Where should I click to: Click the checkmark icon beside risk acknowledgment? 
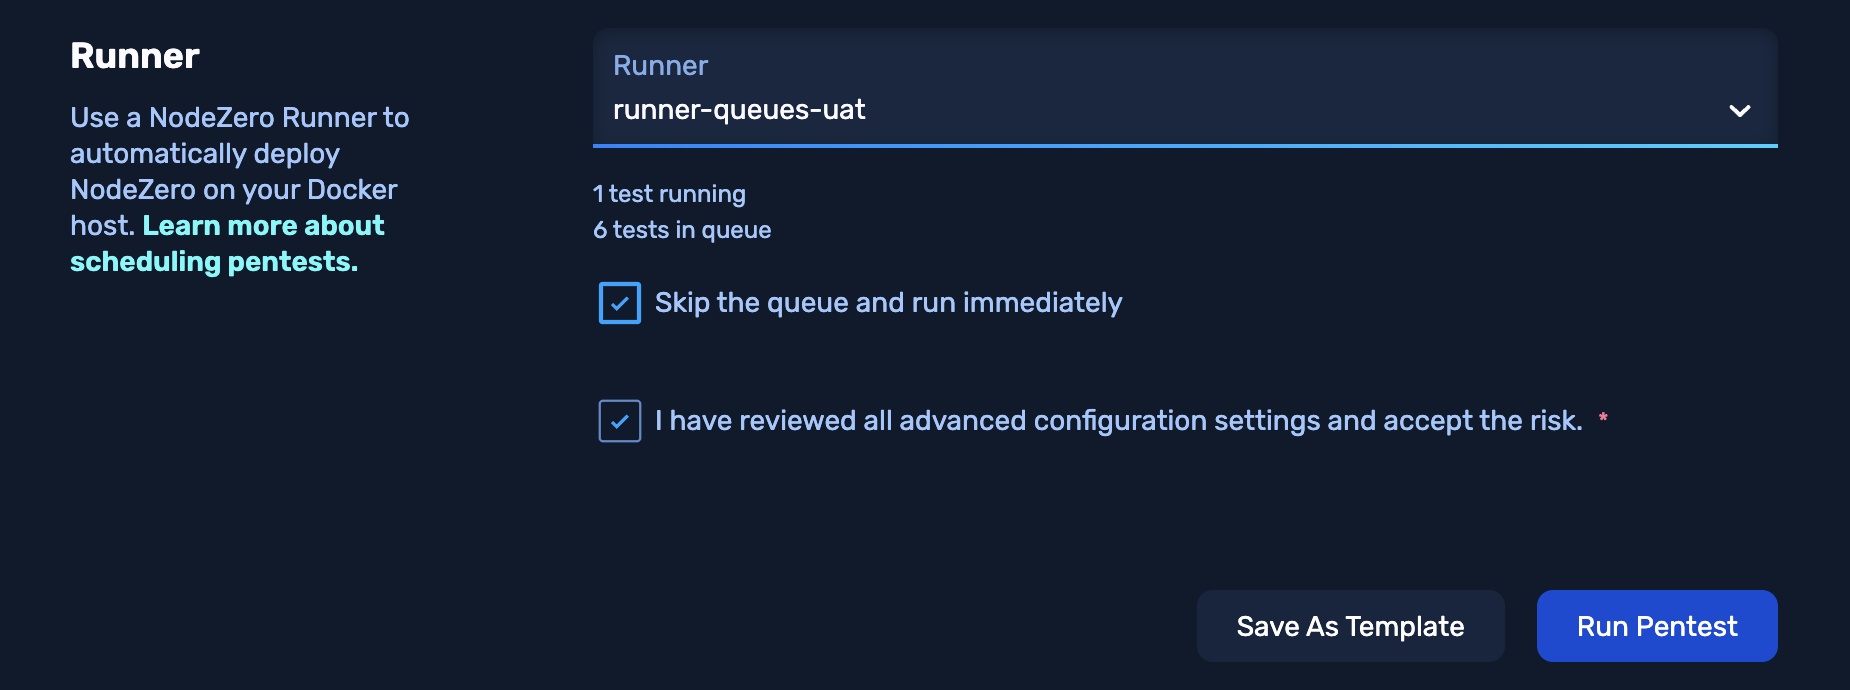point(620,421)
